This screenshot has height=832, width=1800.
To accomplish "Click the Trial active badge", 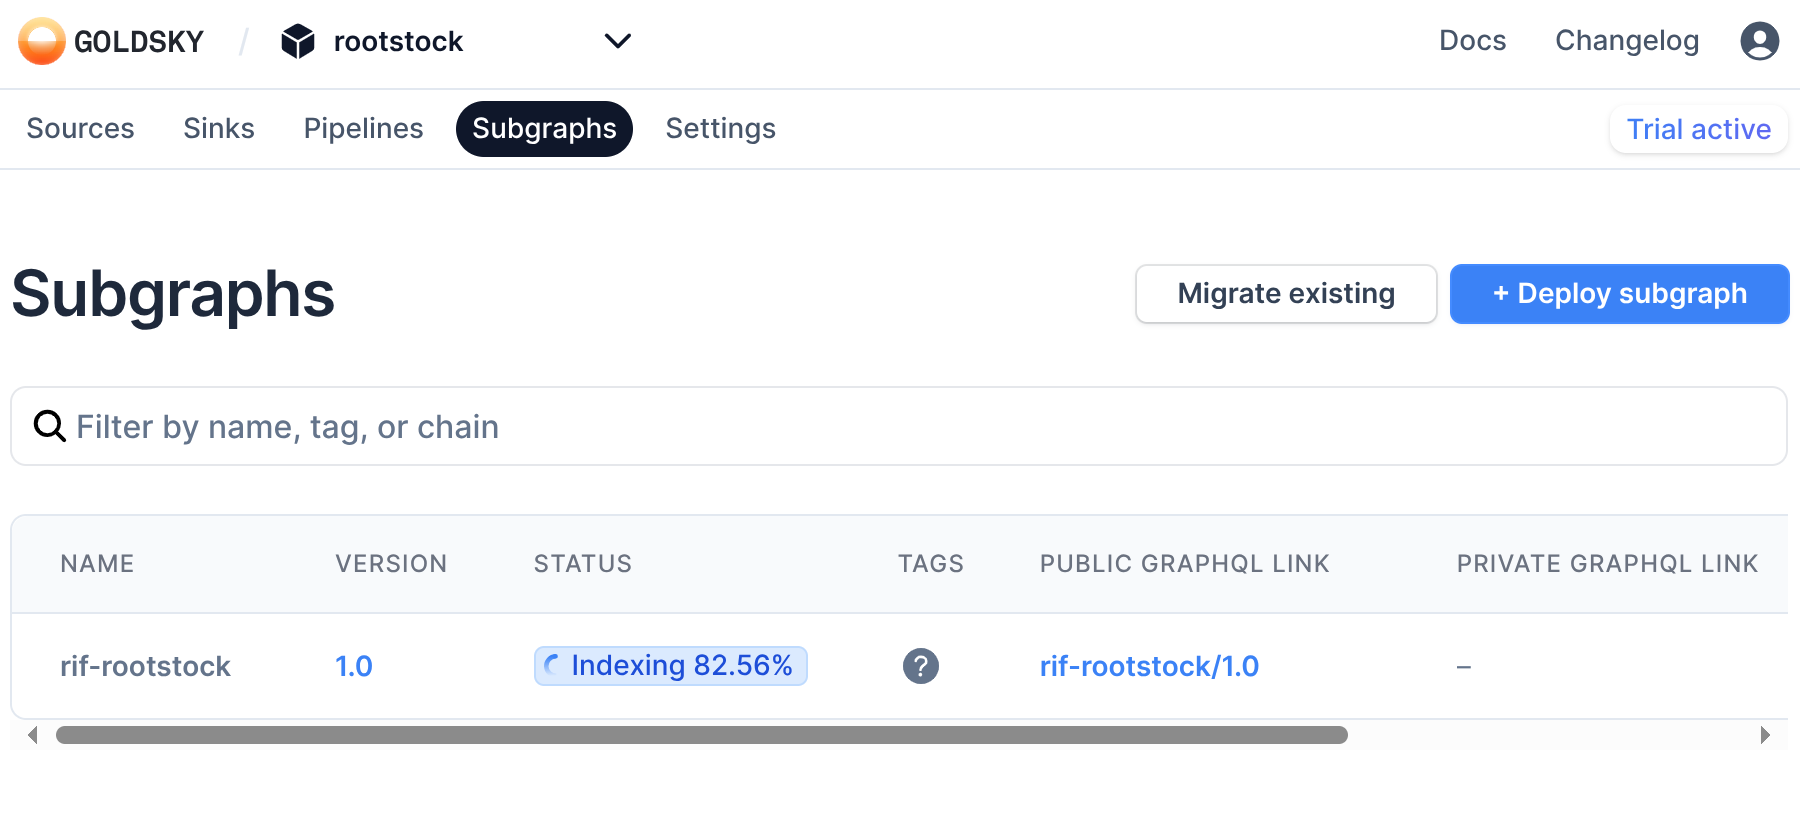I will click(x=1698, y=129).
